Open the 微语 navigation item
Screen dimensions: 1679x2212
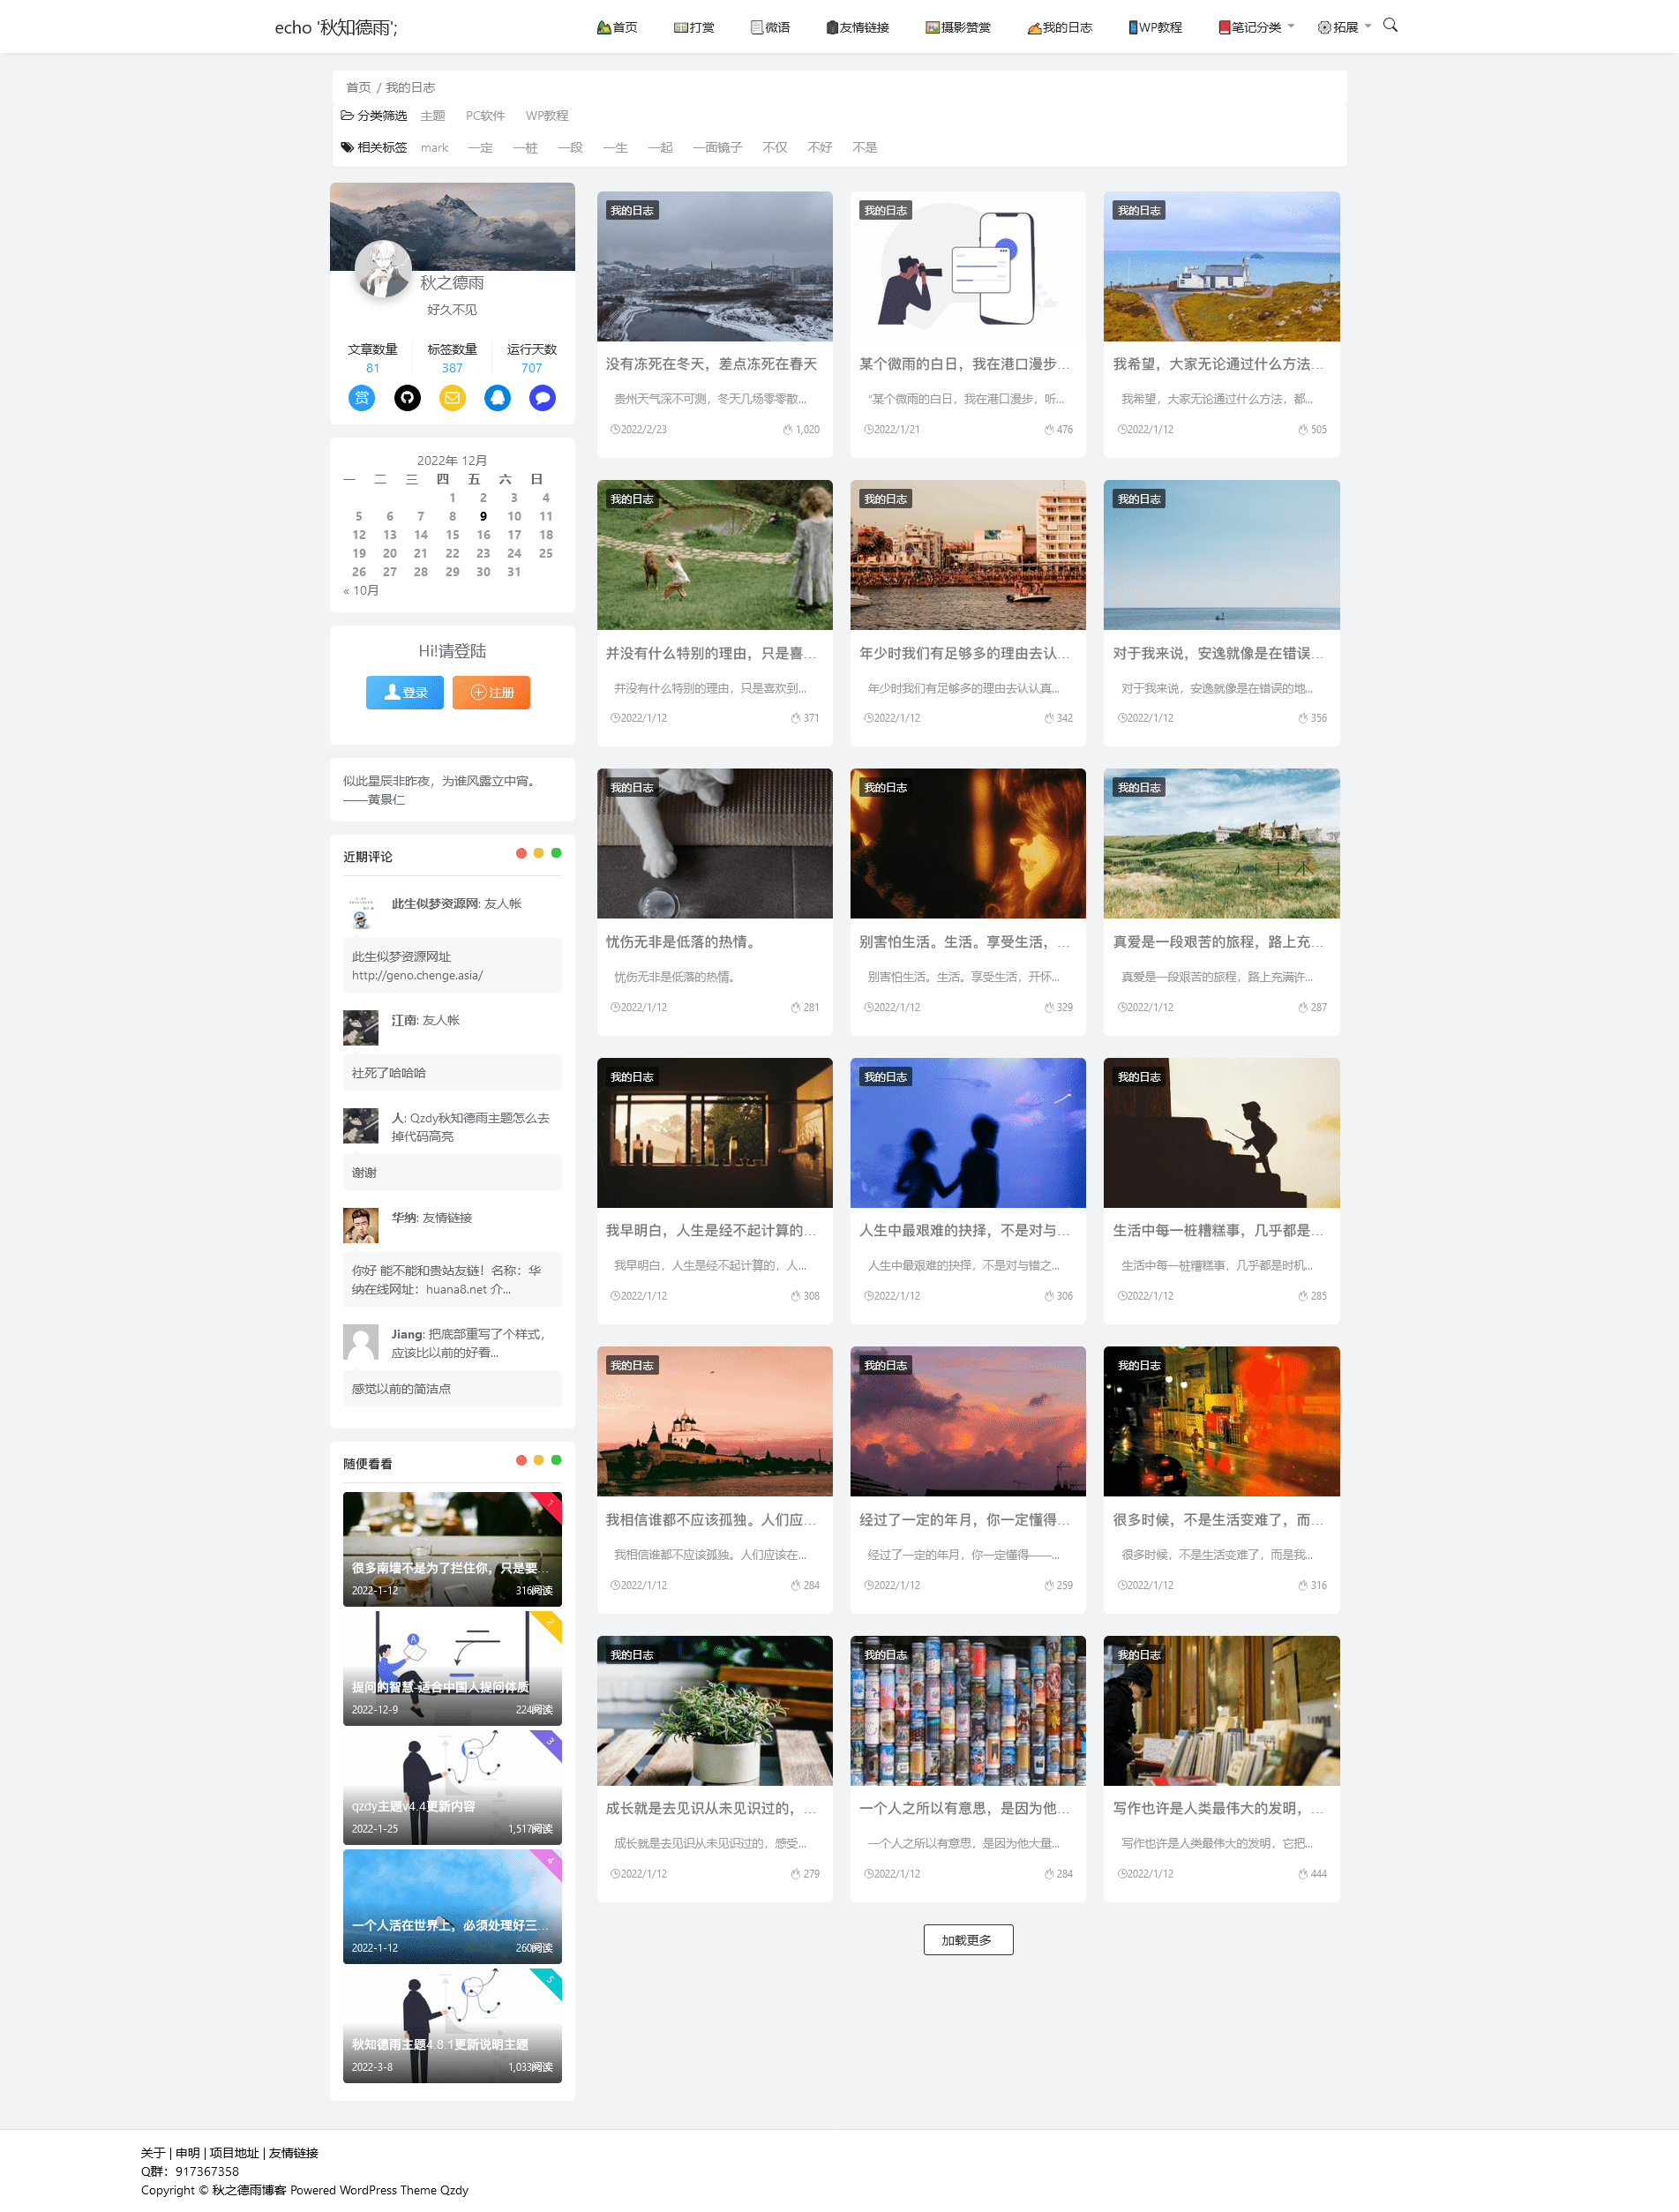point(770,27)
